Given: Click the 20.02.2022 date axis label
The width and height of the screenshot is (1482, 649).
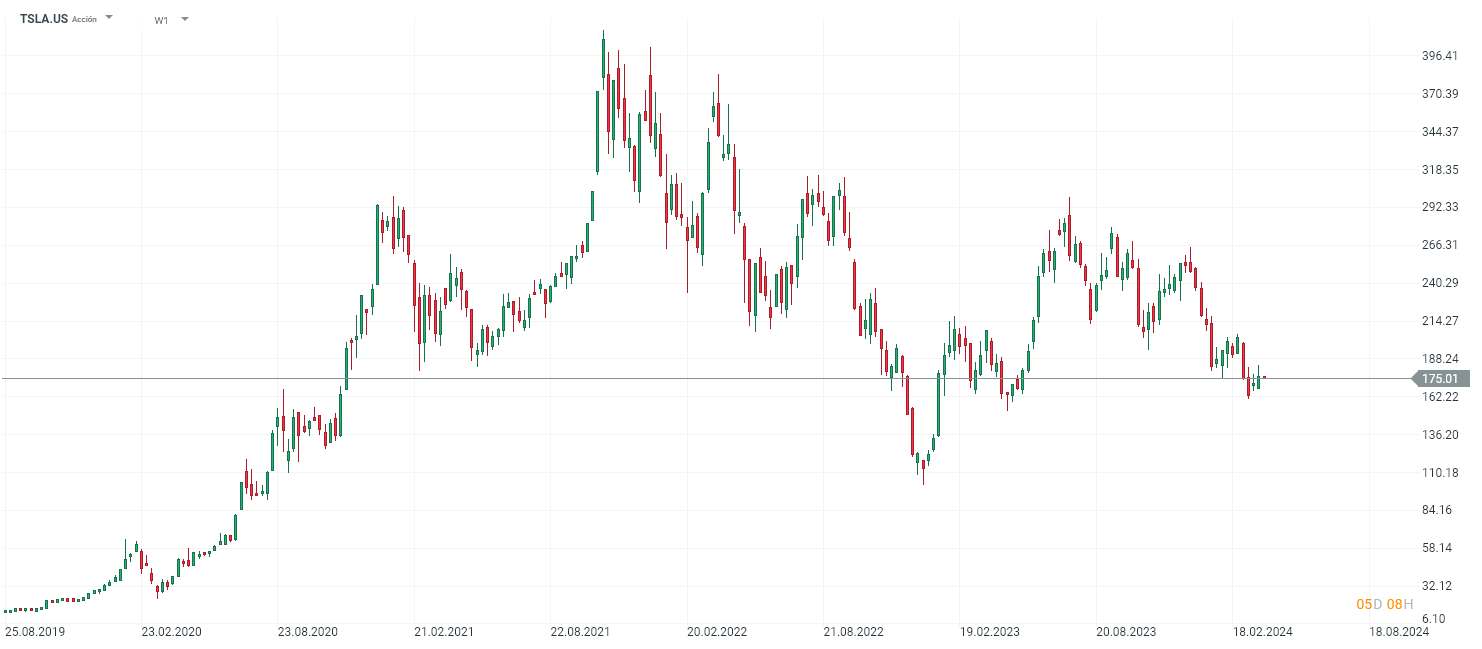Looking at the screenshot, I should [x=717, y=632].
